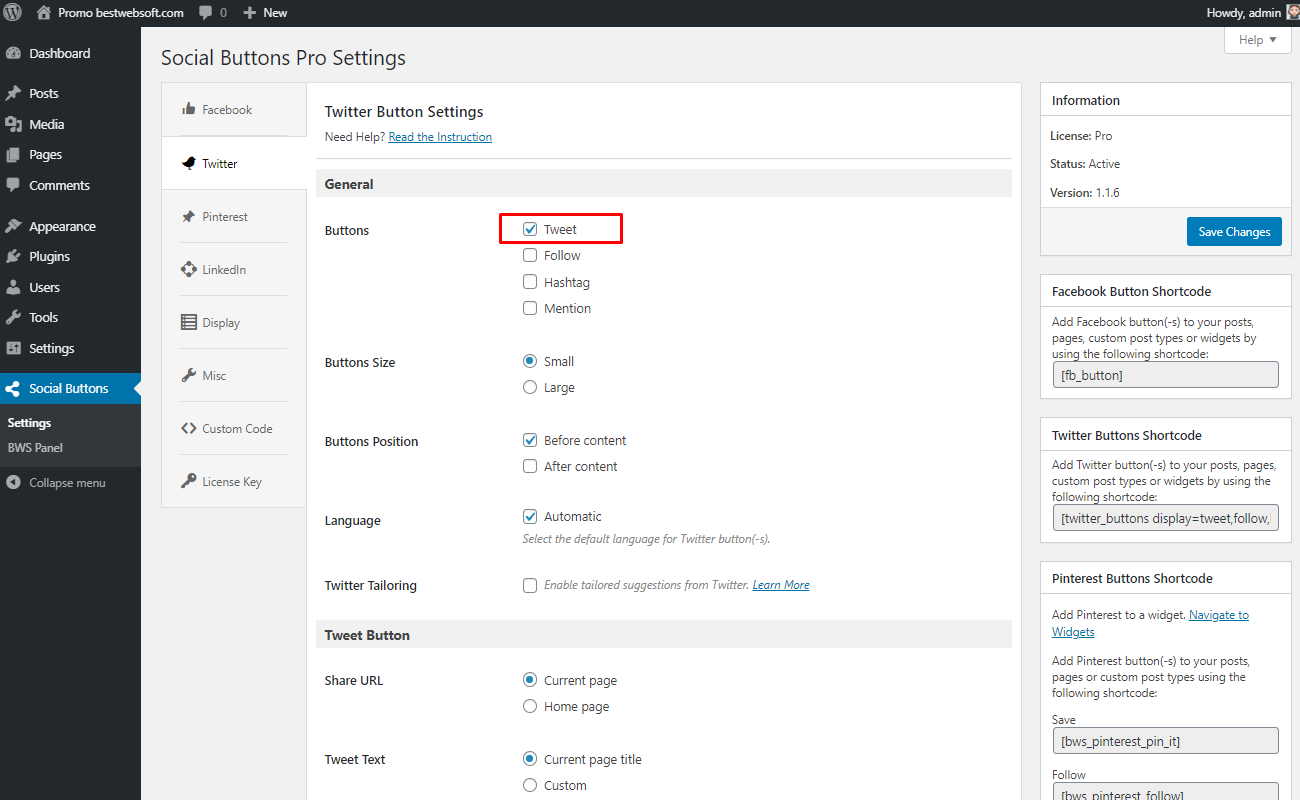Click the License Key key icon

pyautogui.click(x=188, y=481)
